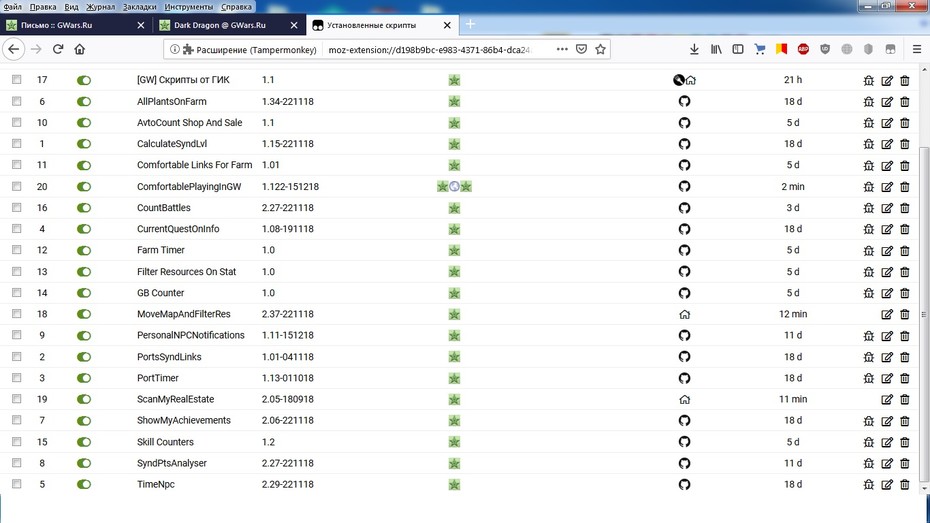
Task: Disable the CountBattles script toggle
Action: tap(84, 208)
